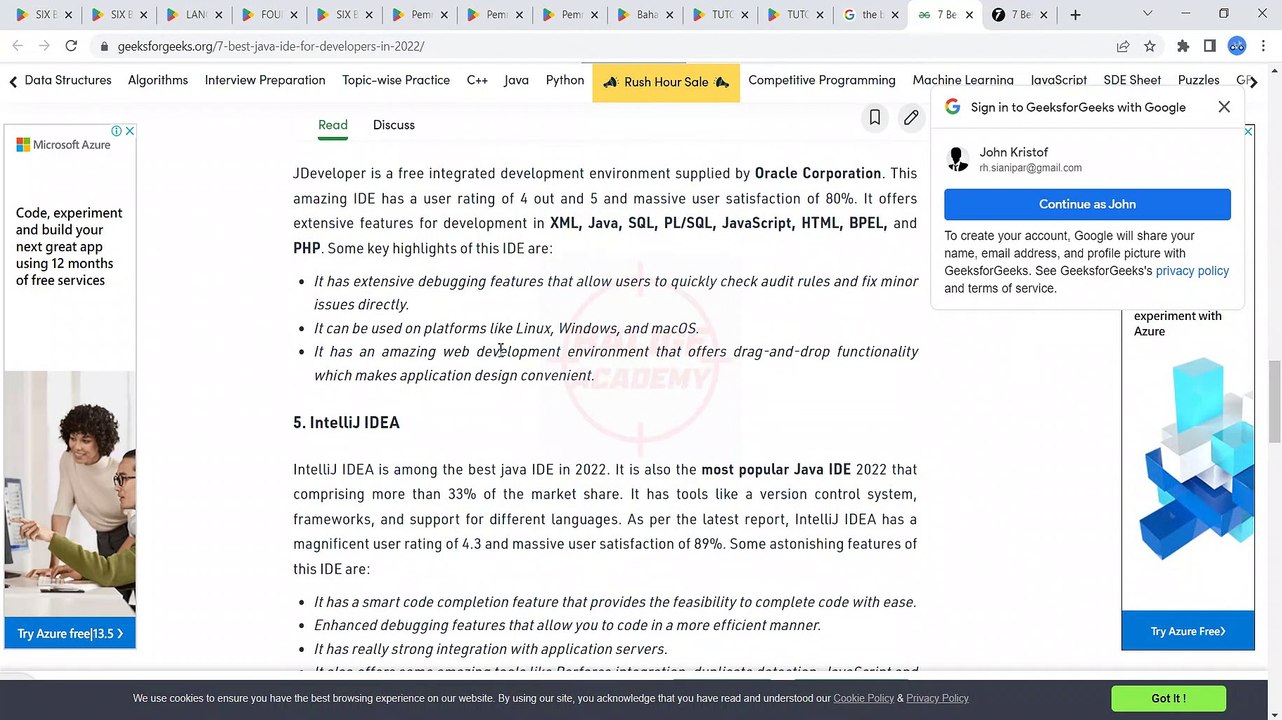Open Chrome's three-dot menu

[1265, 46]
